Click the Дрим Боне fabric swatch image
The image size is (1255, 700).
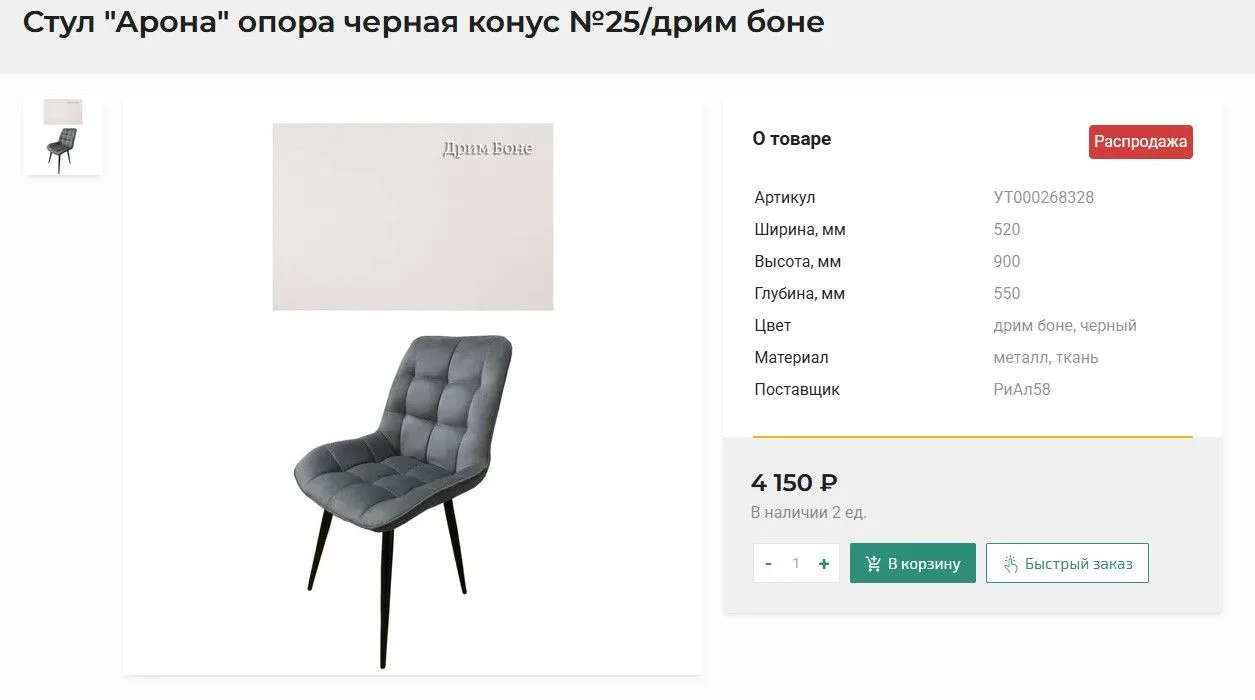(x=413, y=216)
